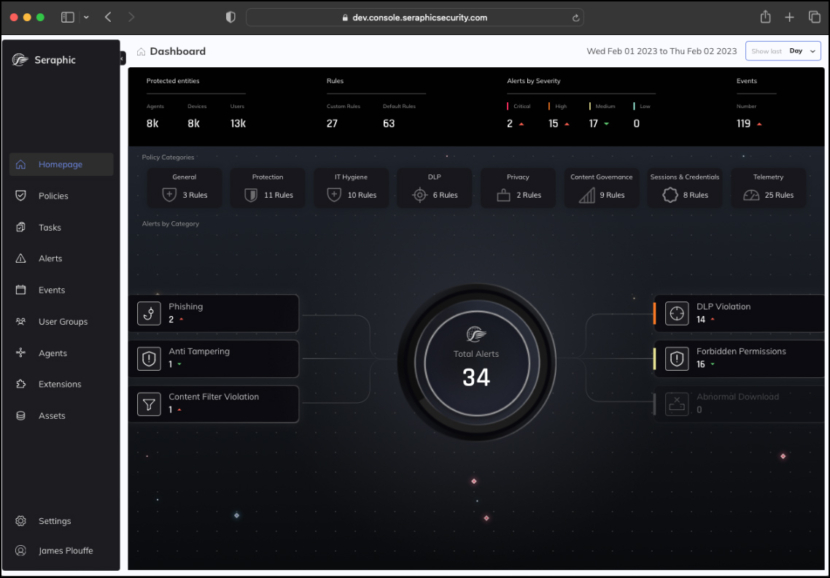Select the IT Hygiene 10 Rules card
The height and width of the screenshot is (578, 830).
click(x=351, y=188)
